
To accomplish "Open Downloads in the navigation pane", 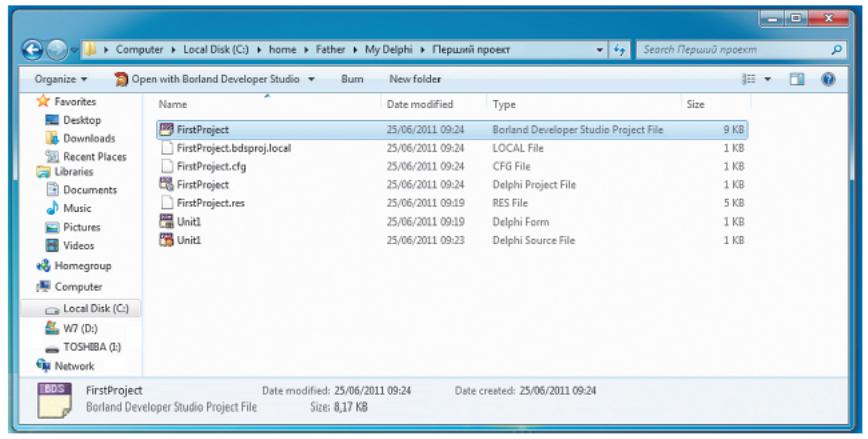I will [x=89, y=138].
